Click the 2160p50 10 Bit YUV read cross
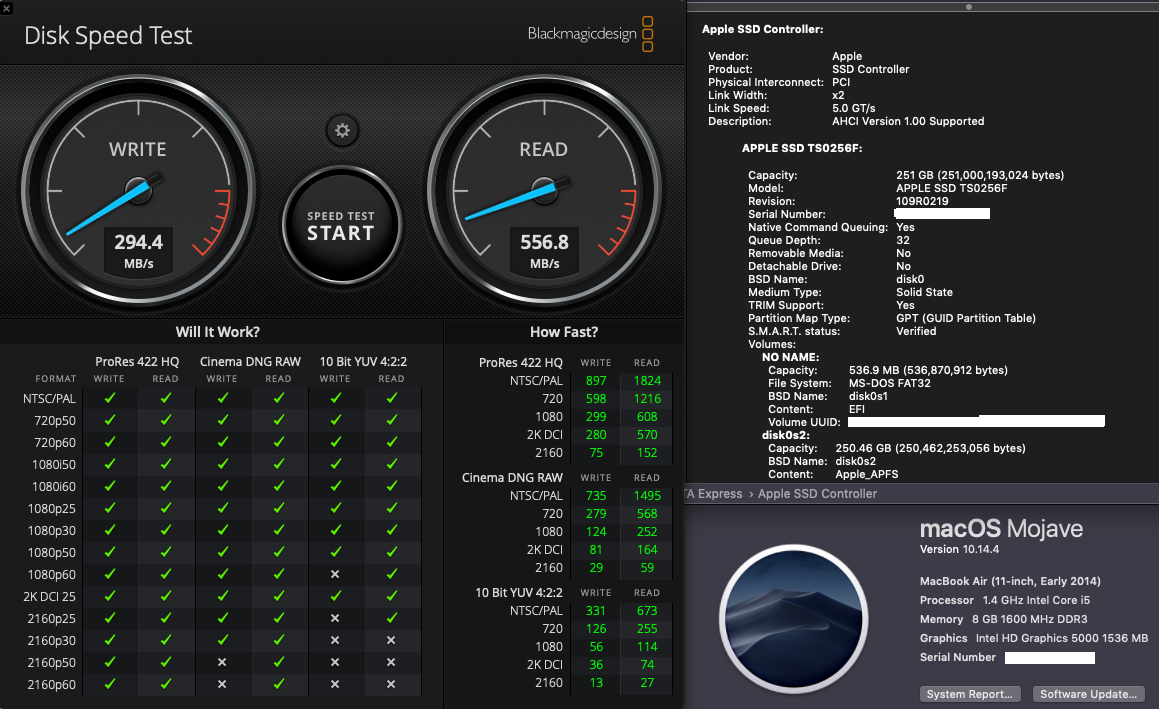This screenshot has width=1159, height=709. (391, 662)
